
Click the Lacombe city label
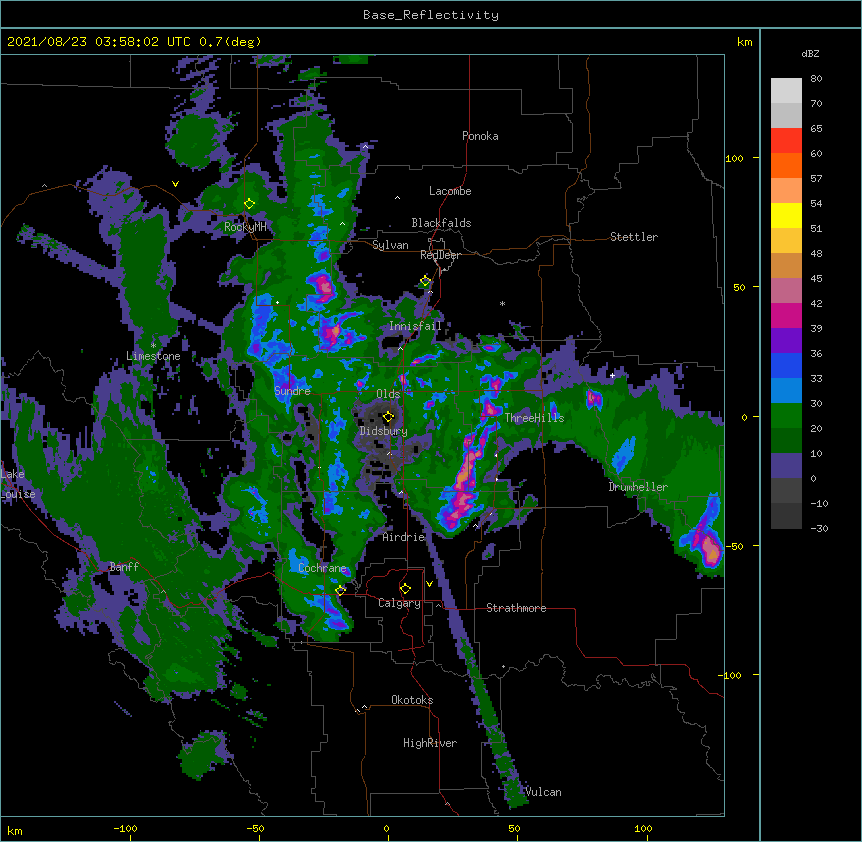[450, 191]
